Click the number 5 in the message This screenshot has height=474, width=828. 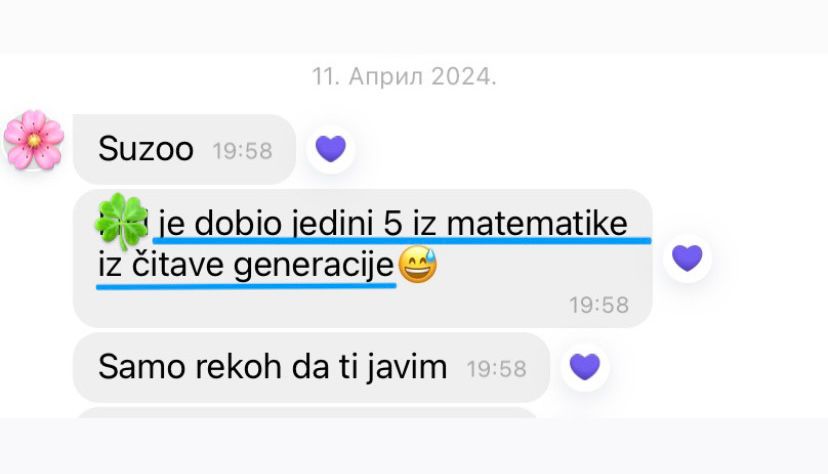coord(392,223)
